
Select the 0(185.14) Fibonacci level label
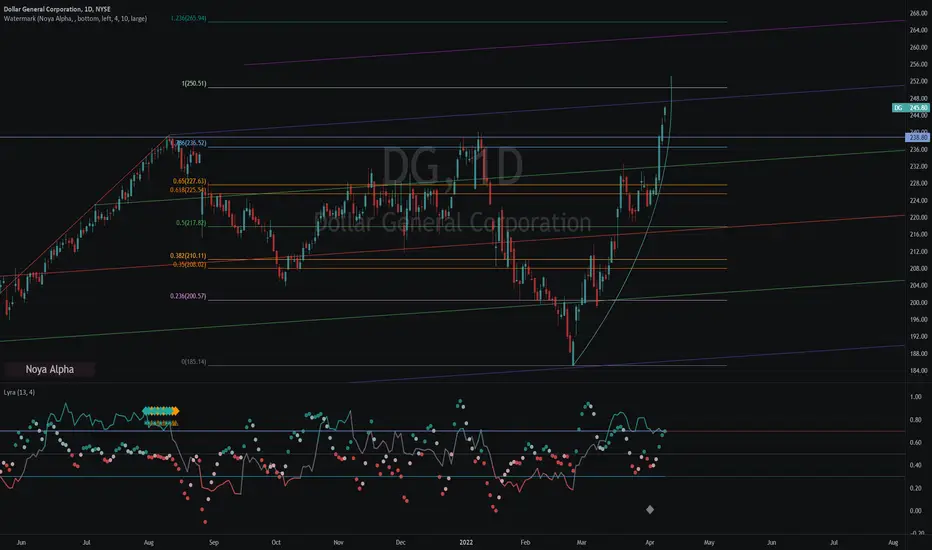194,362
